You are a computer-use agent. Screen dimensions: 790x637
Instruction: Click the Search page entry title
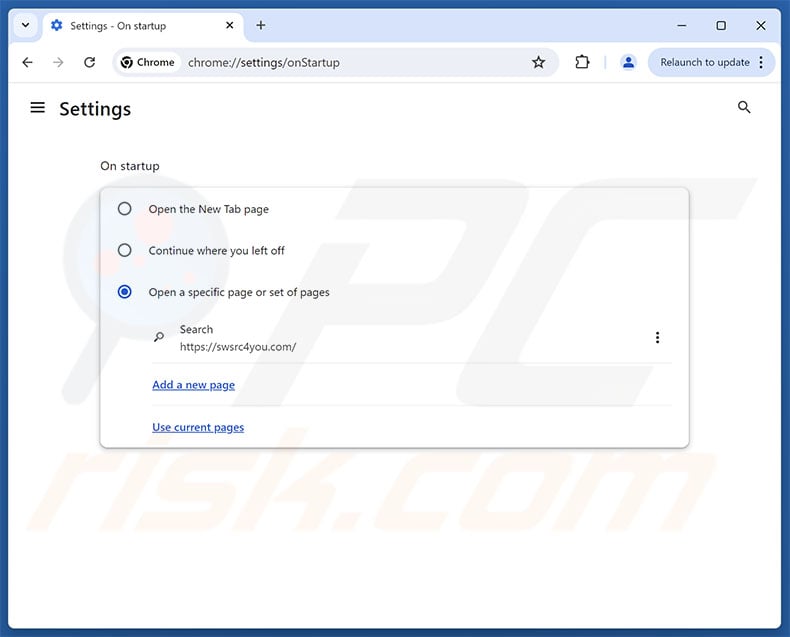pyautogui.click(x=196, y=329)
